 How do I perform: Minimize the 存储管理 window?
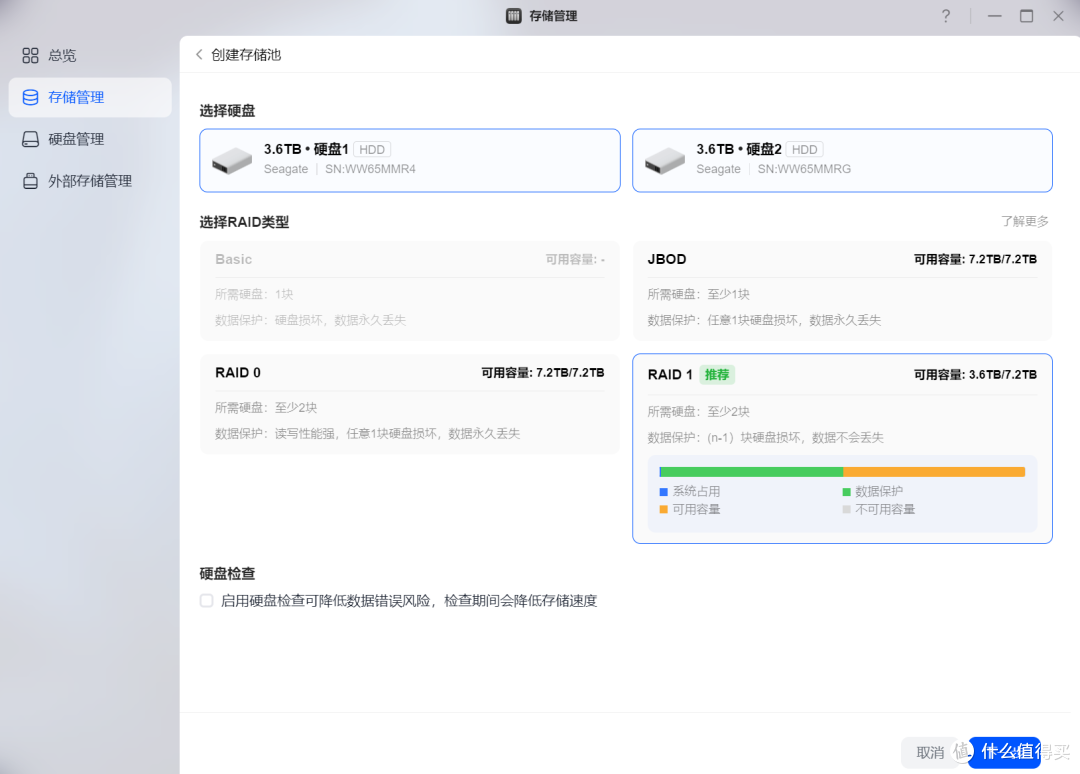[995, 16]
